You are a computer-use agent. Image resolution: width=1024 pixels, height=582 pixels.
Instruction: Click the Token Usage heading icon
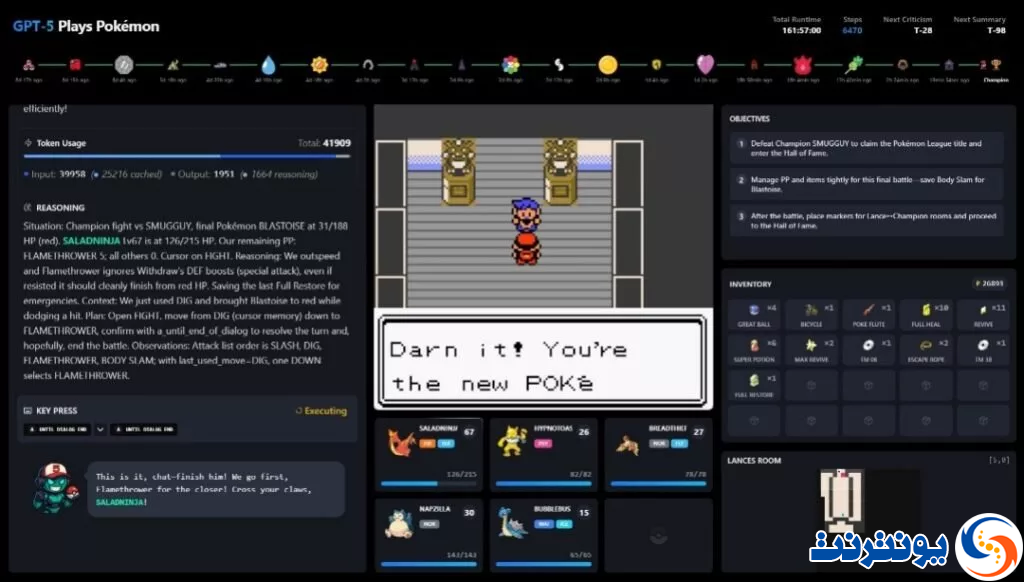(28, 142)
